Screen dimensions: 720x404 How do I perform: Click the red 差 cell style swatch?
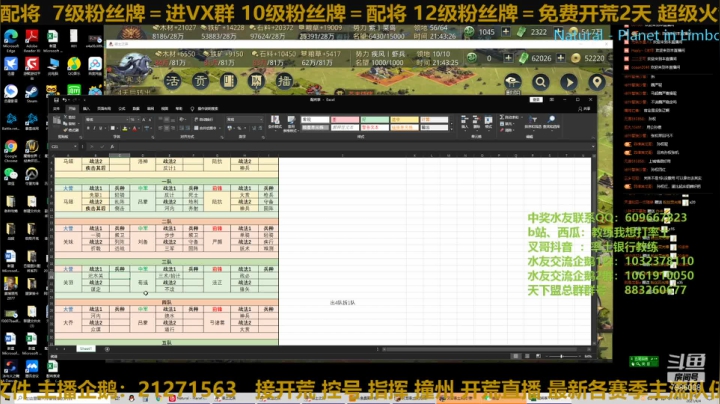click(344, 119)
